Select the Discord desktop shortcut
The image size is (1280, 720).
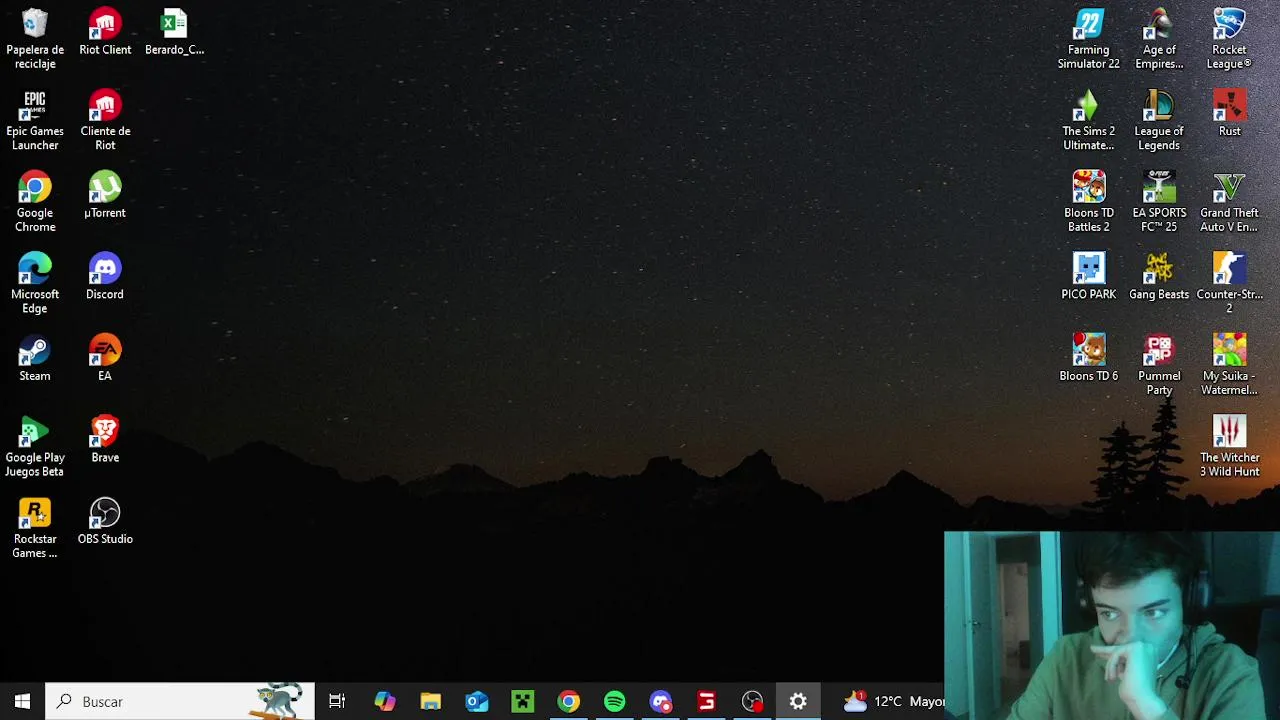(105, 277)
